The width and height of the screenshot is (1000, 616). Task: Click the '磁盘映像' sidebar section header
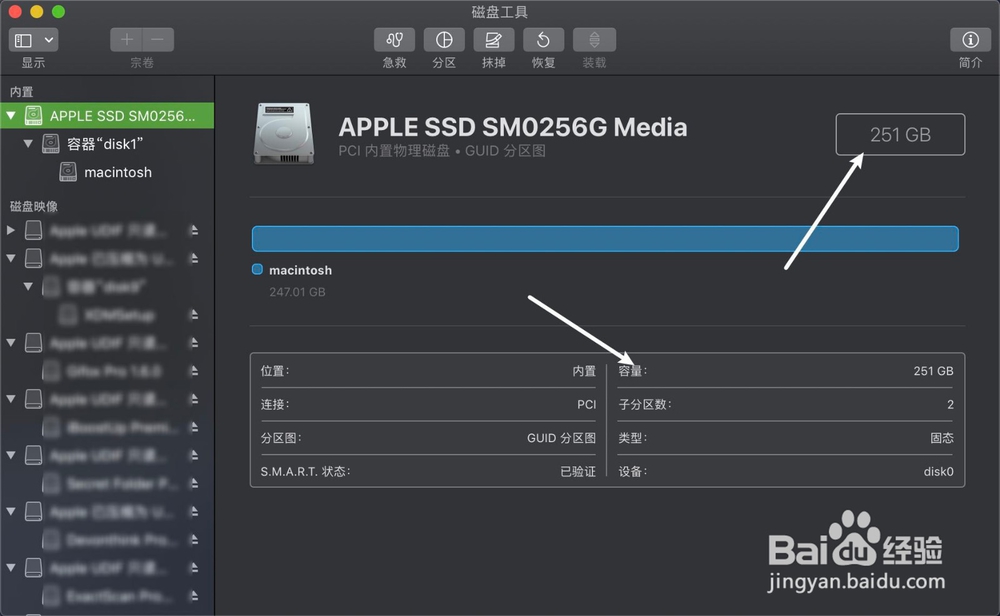[34, 207]
